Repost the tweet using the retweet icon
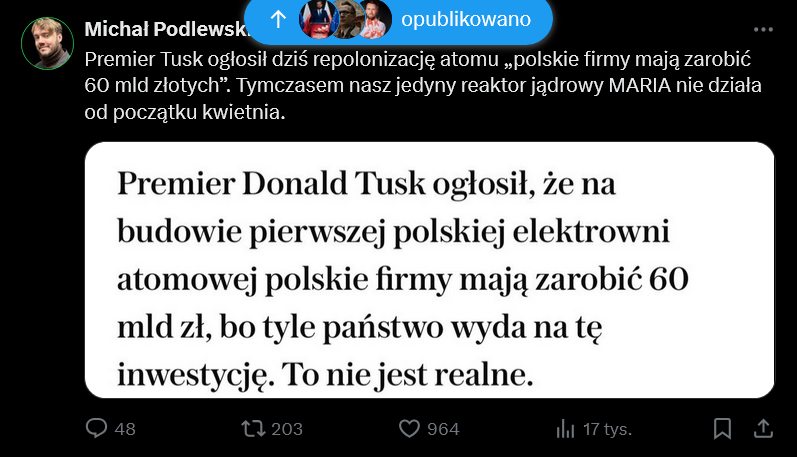This screenshot has width=797, height=457. click(254, 428)
